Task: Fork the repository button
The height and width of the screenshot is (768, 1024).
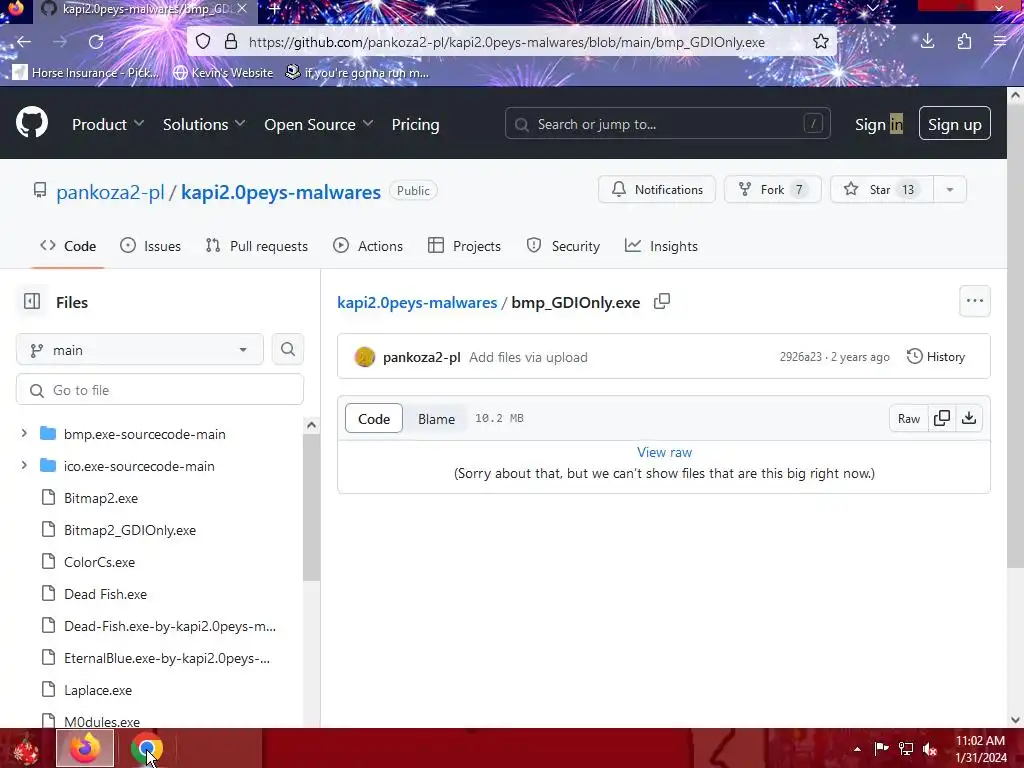Action: 772,189
